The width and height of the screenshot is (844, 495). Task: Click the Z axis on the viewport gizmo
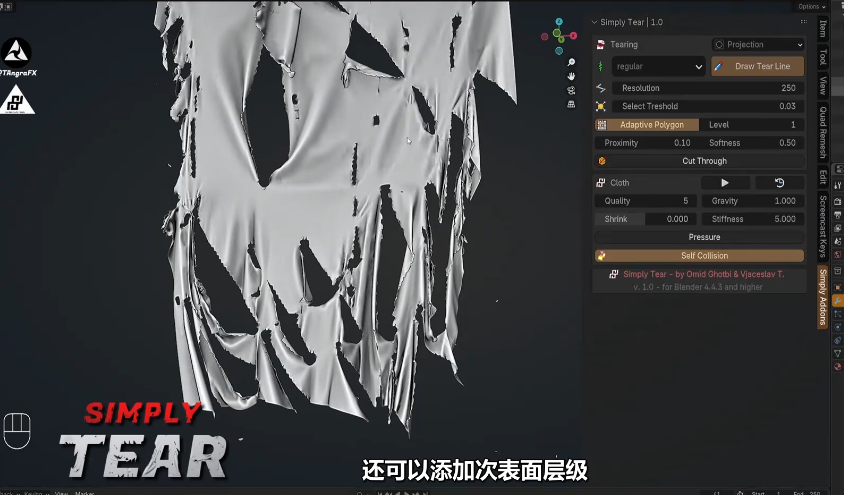559,22
